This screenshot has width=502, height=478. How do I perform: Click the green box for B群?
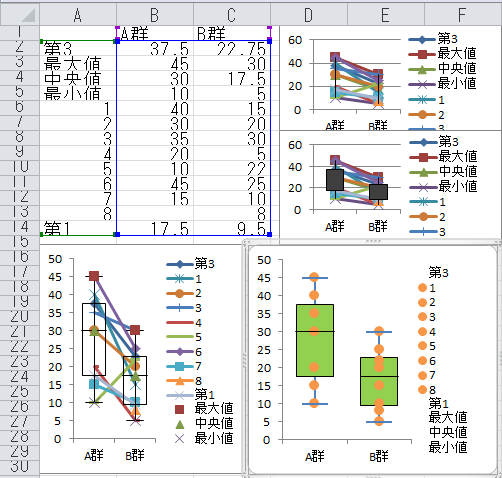click(x=379, y=381)
